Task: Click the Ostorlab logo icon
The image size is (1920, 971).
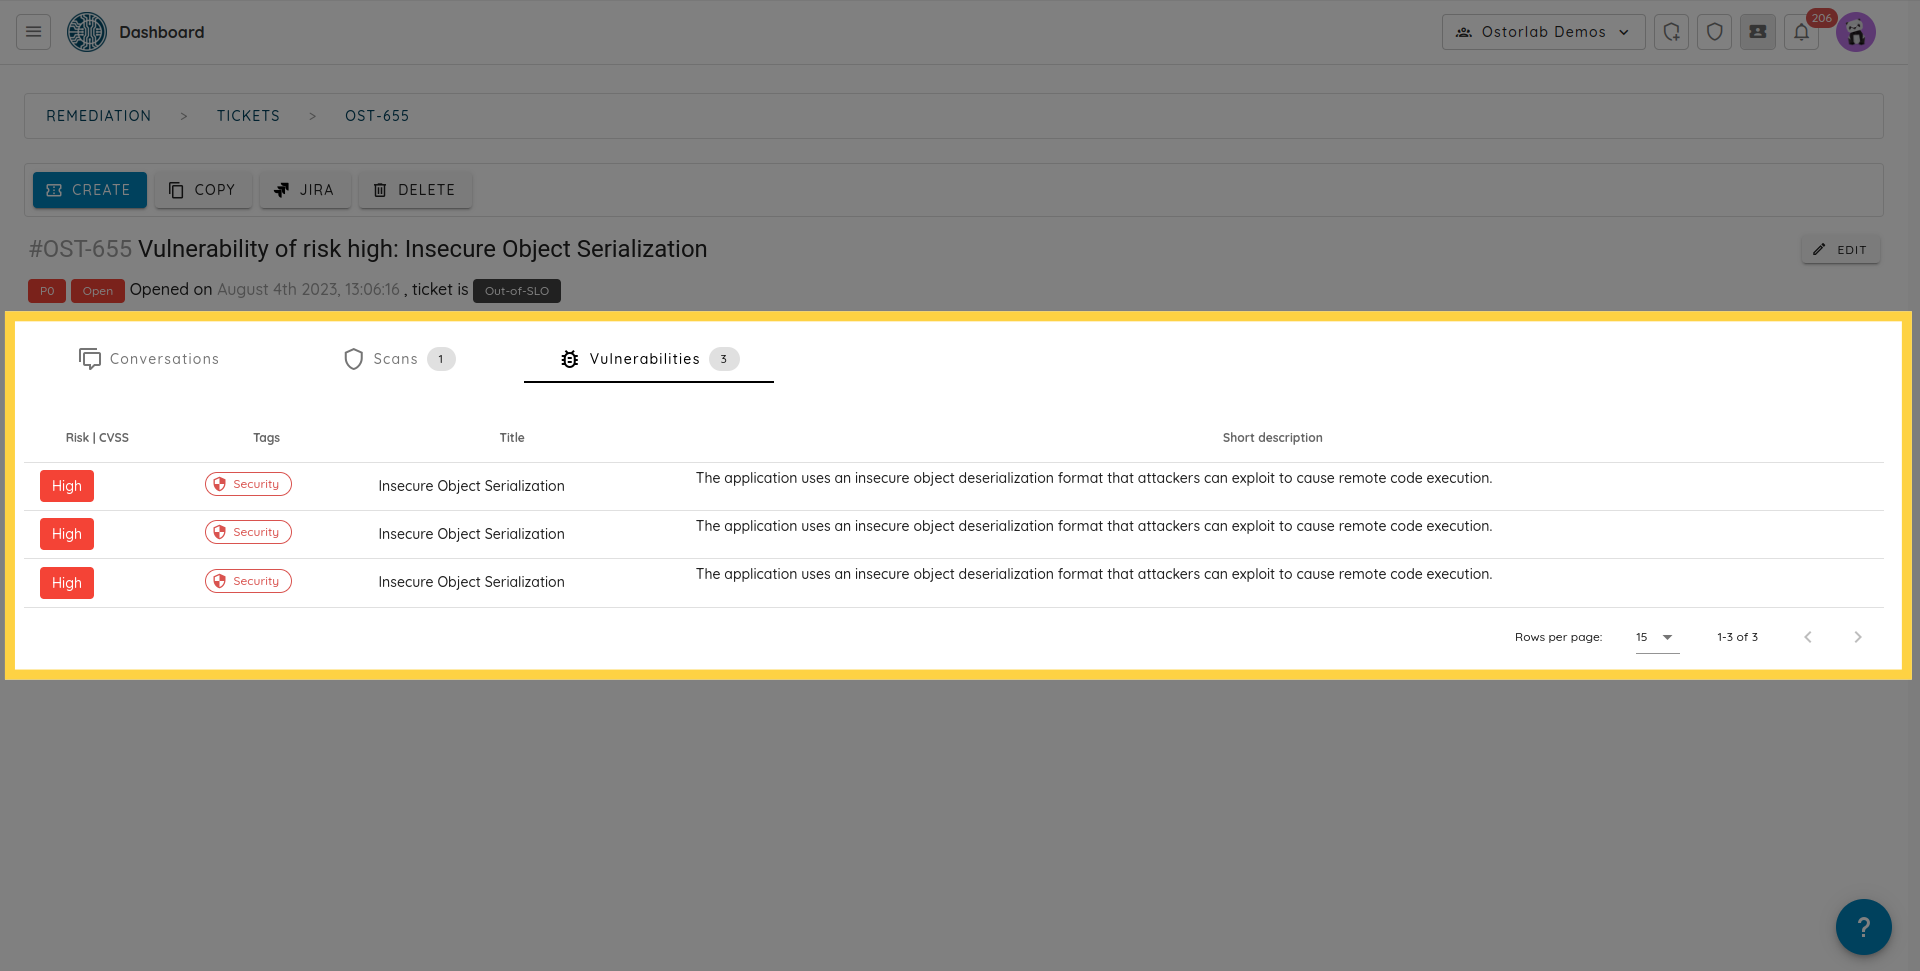Action: (x=87, y=32)
